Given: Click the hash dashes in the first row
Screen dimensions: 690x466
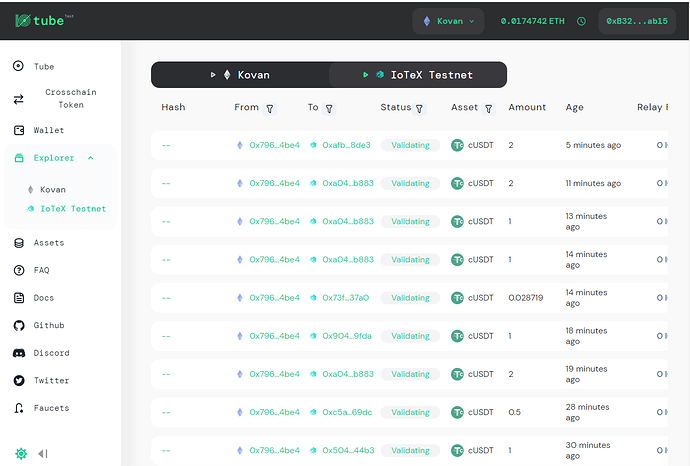Looking at the screenshot, I should 166,145.
